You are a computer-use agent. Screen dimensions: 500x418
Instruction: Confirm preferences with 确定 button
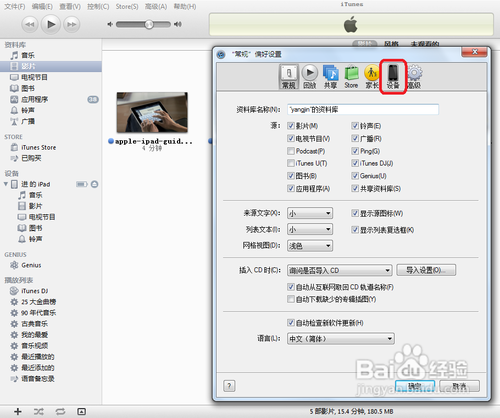pos(415,386)
